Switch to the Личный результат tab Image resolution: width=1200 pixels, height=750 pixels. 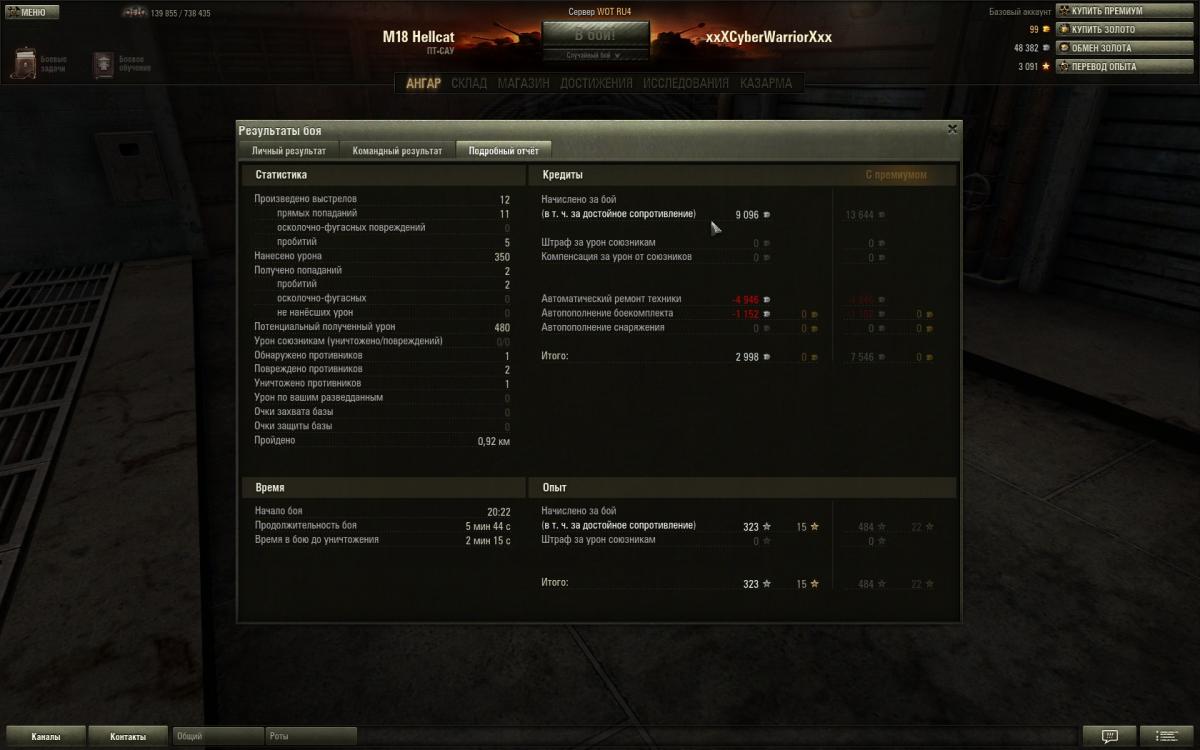click(289, 151)
